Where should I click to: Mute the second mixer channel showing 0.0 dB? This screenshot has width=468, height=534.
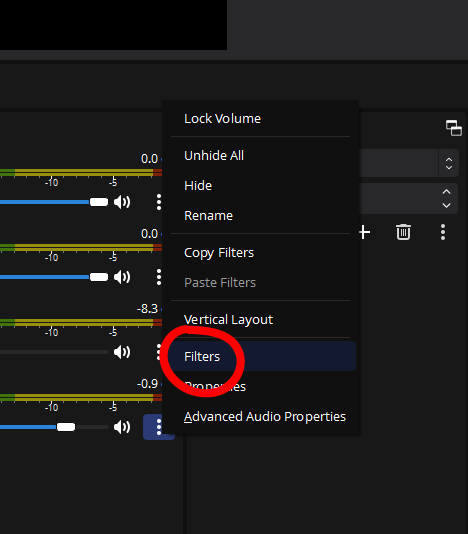pyautogui.click(x=122, y=277)
